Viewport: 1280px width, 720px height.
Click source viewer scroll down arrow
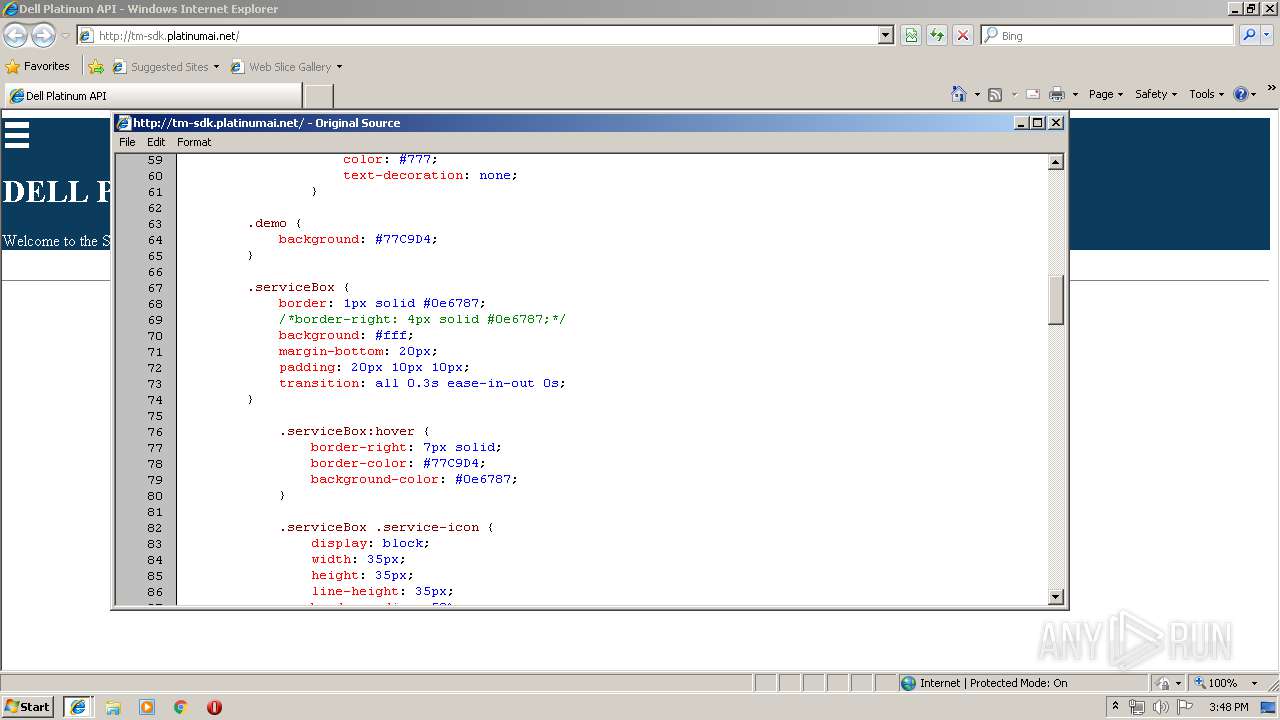pyautogui.click(x=1055, y=596)
